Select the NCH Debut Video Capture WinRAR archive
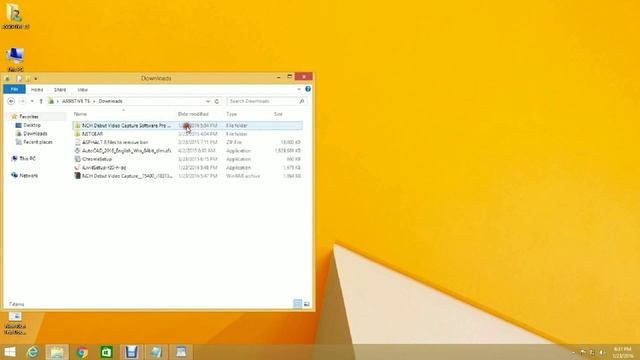 (x=188, y=176)
